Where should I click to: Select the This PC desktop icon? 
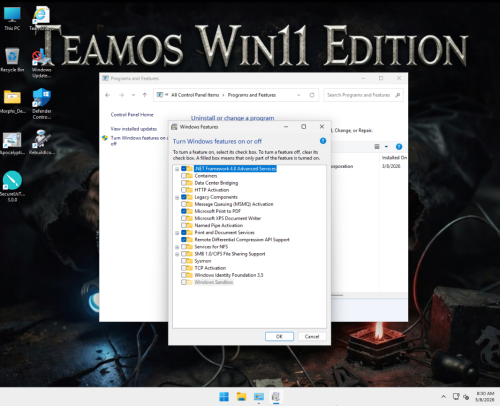click(12, 19)
